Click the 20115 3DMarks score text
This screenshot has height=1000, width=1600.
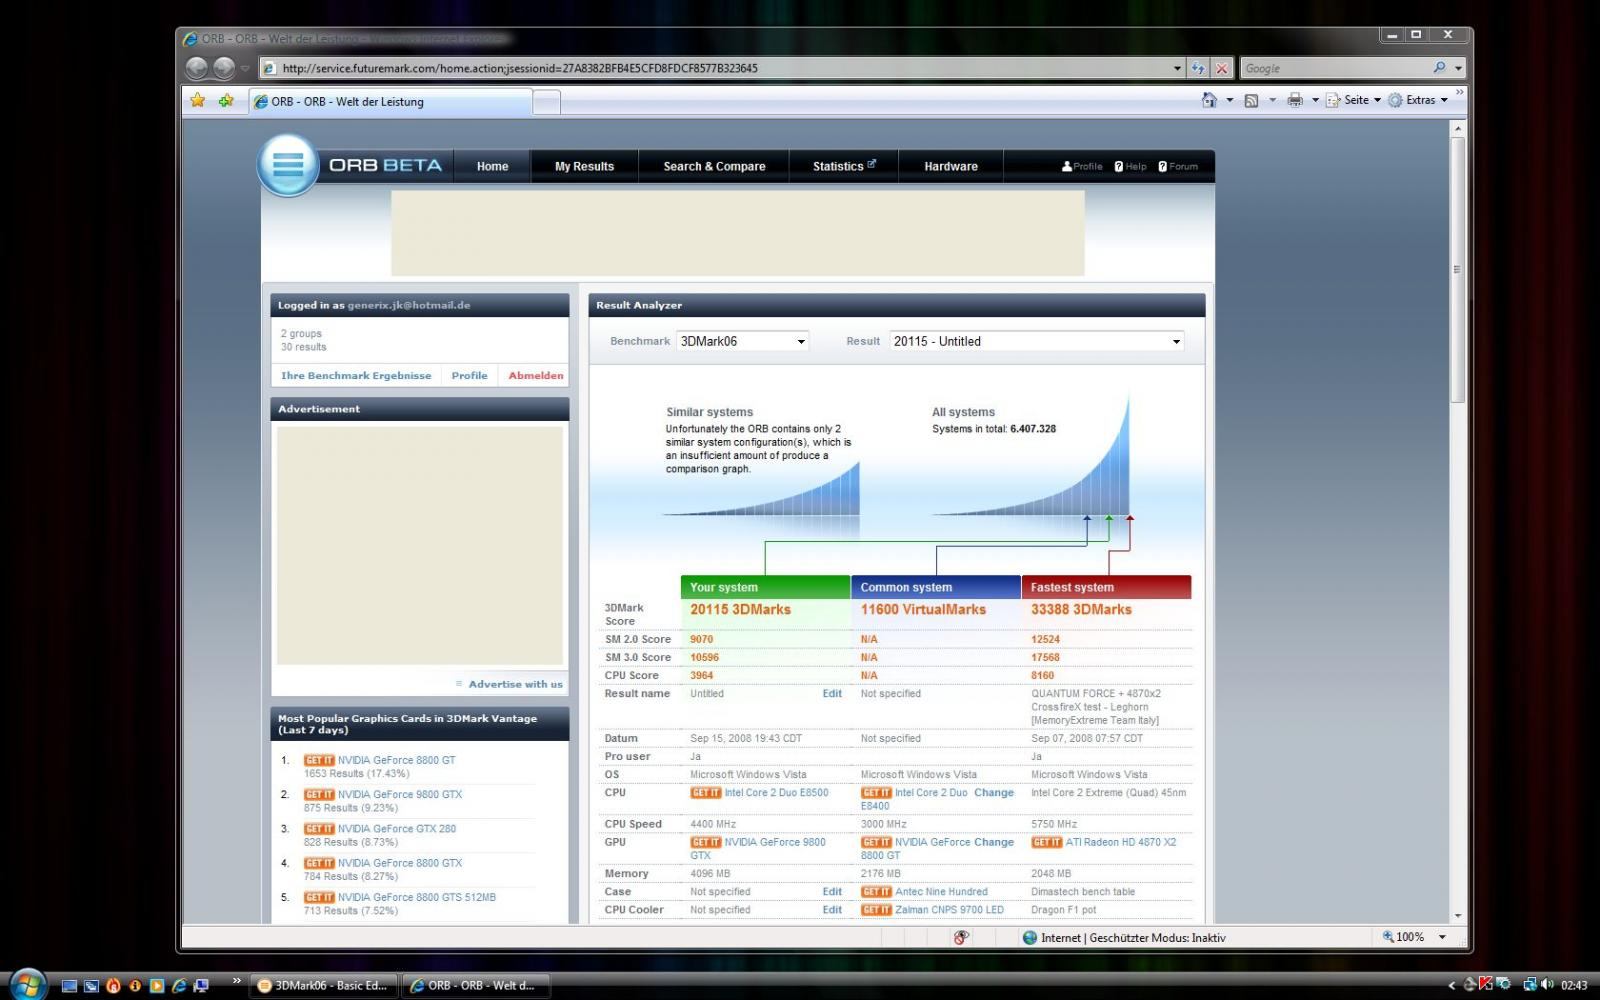coord(740,609)
